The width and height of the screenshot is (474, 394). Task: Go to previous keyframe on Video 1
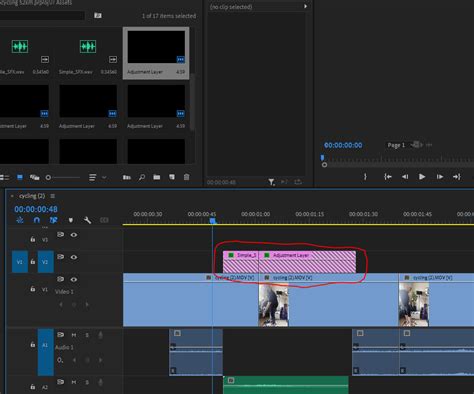(61, 304)
